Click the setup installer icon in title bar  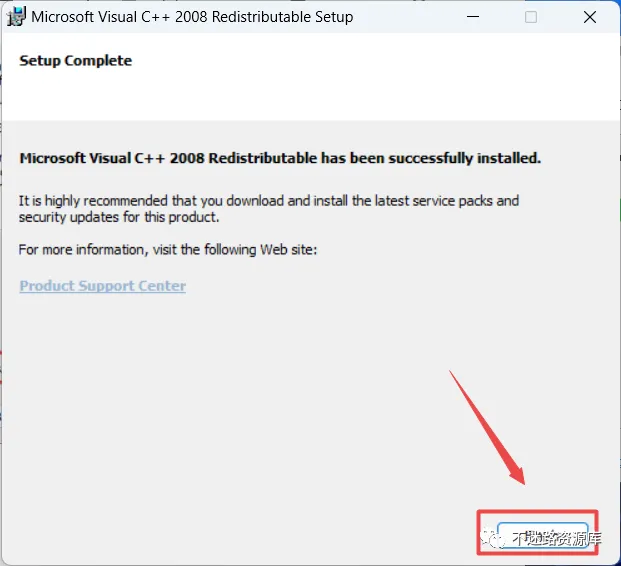tap(16, 17)
